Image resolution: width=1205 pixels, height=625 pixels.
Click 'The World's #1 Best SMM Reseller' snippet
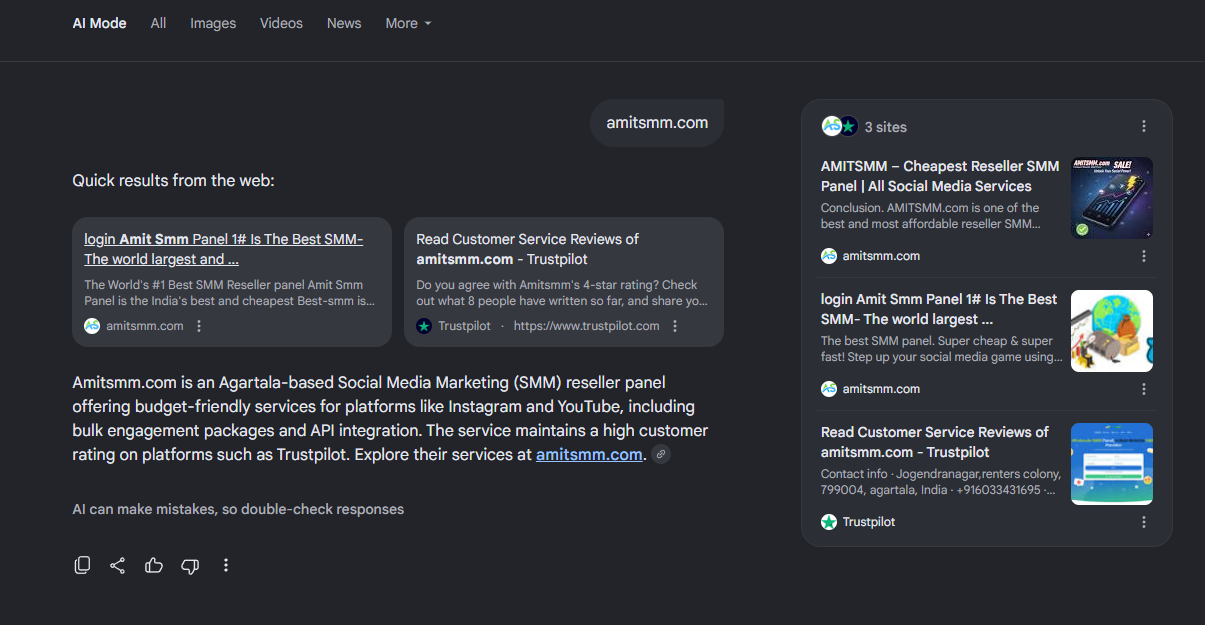[230, 293]
